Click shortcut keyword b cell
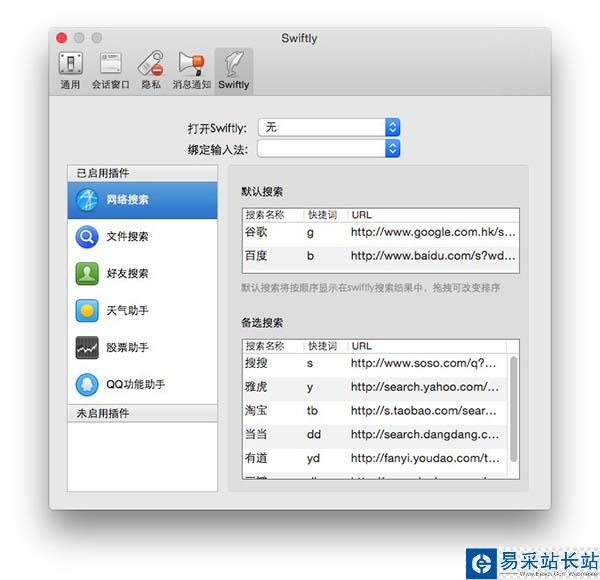Image resolution: width=600 pixels, height=580 pixels. [x=310, y=256]
